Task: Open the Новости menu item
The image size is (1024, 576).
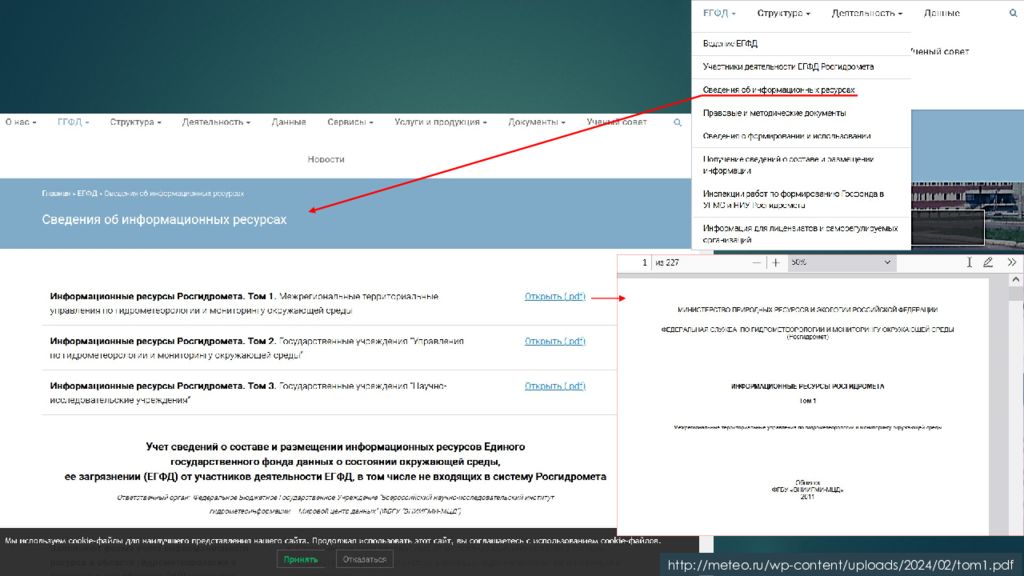Action: coord(326,159)
